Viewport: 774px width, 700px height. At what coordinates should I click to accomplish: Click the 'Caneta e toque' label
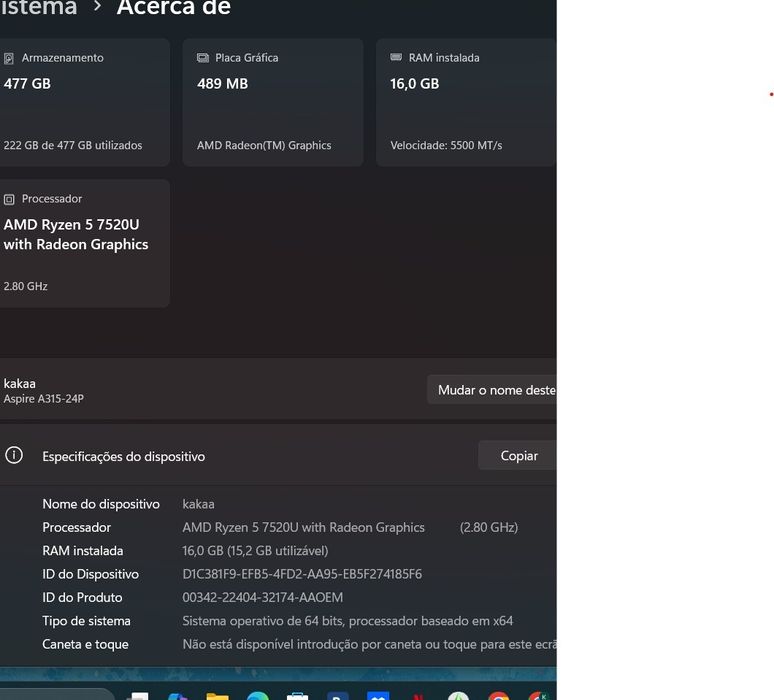click(x=85, y=644)
